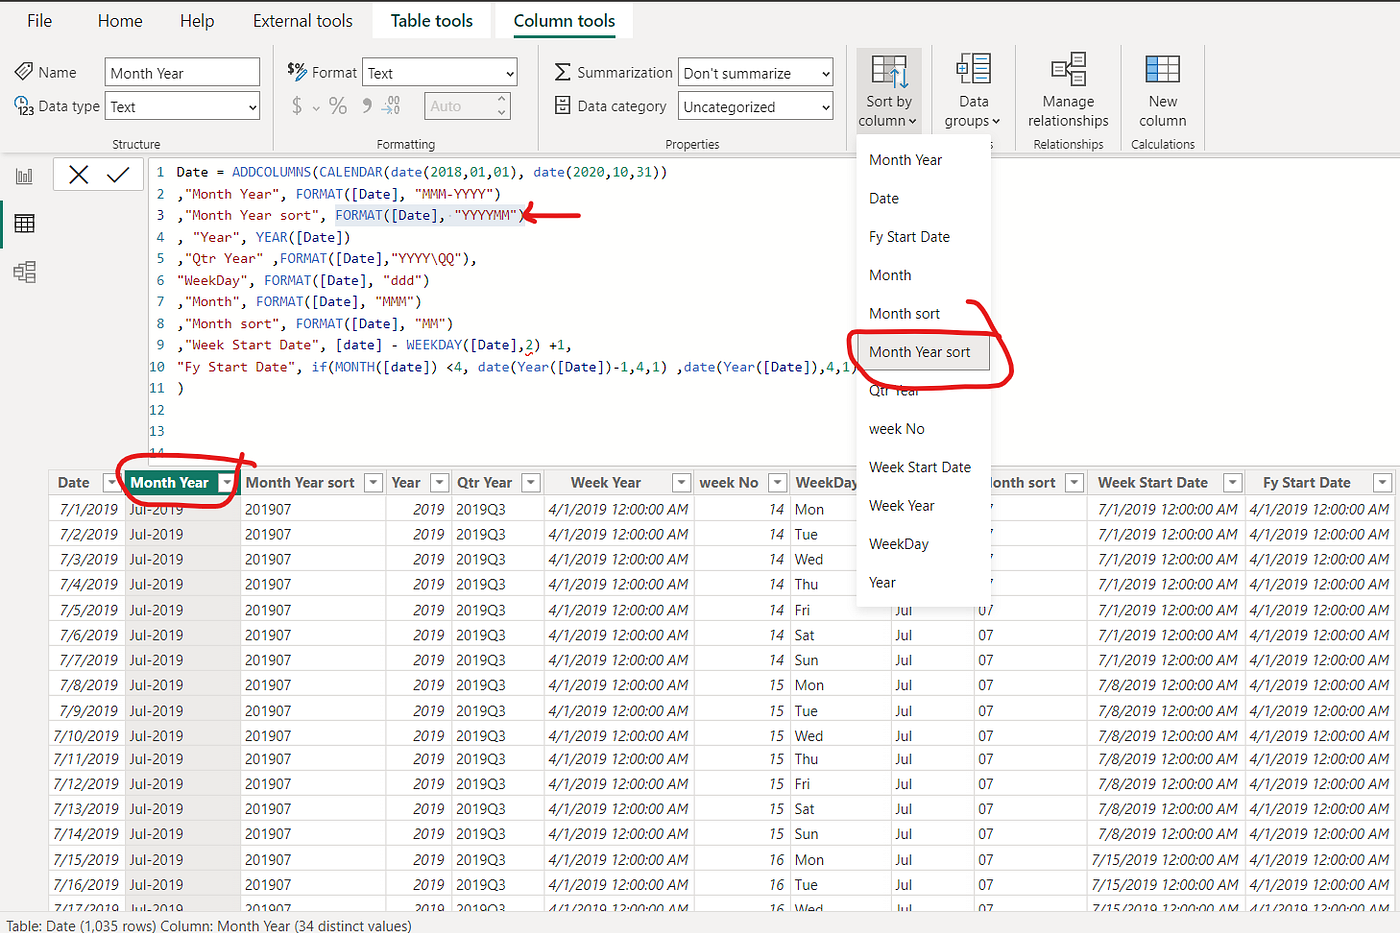Select the Data view table icon
Image resolution: width=1400 pixels, height=933 pixels.
[x=25, y=224]
